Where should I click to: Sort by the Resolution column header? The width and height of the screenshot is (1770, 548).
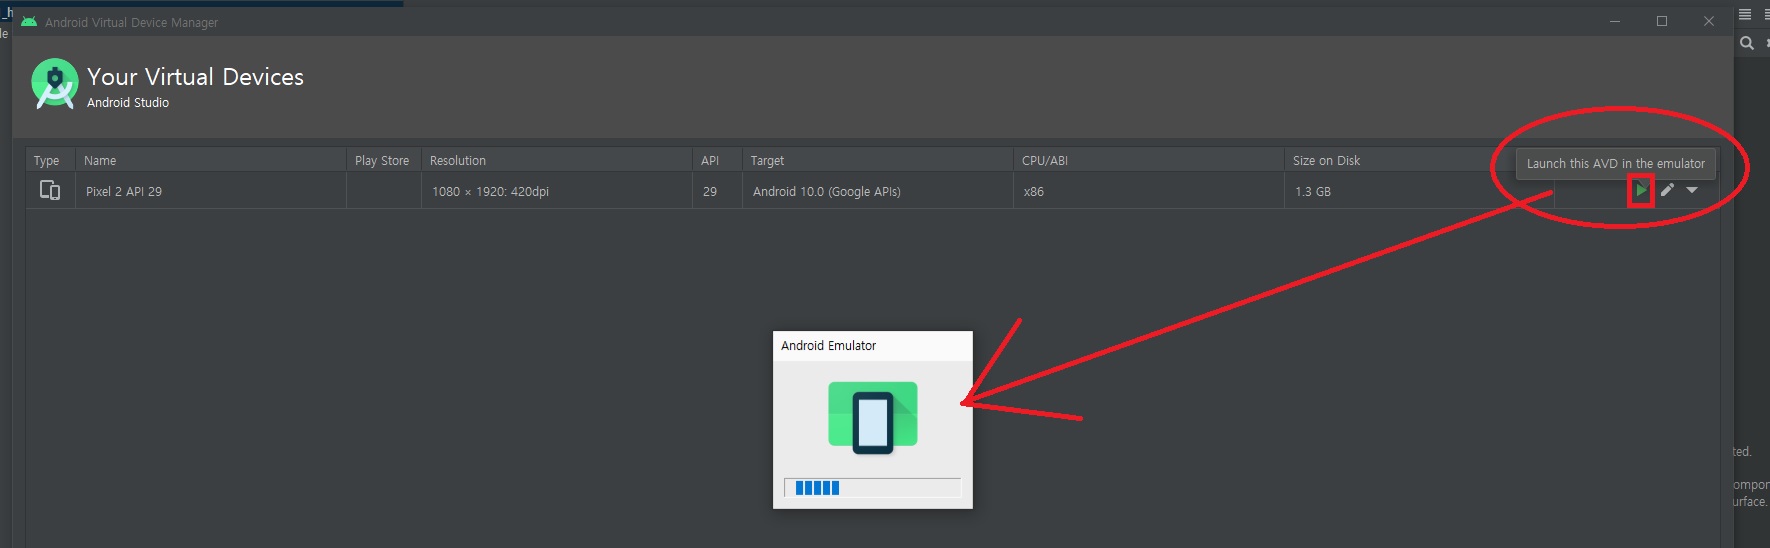coord(557,160)
